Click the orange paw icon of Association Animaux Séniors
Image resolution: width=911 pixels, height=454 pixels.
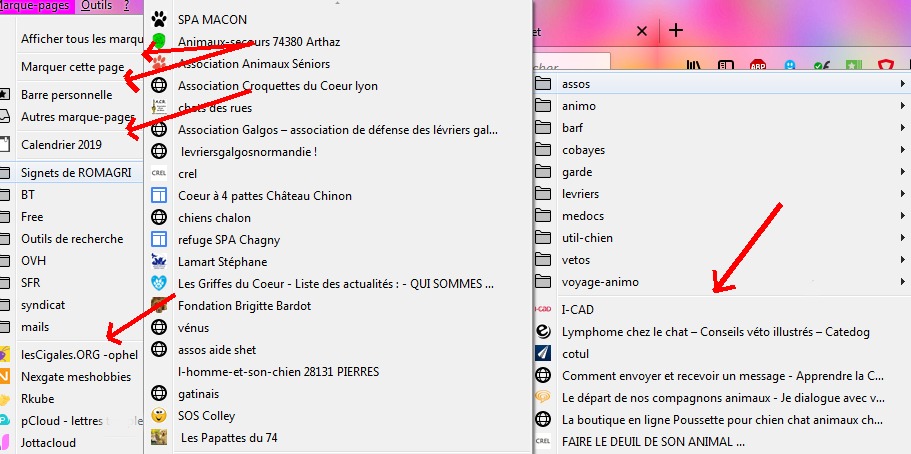[x=159, y=63]
